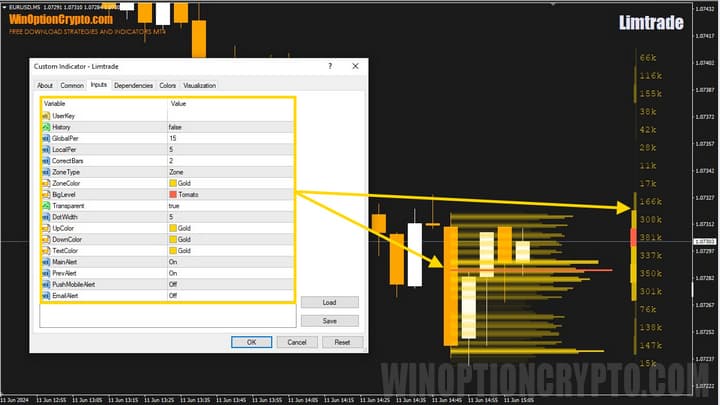
Task: Click the History boolean parameter icon
Action: pos(46,127)
